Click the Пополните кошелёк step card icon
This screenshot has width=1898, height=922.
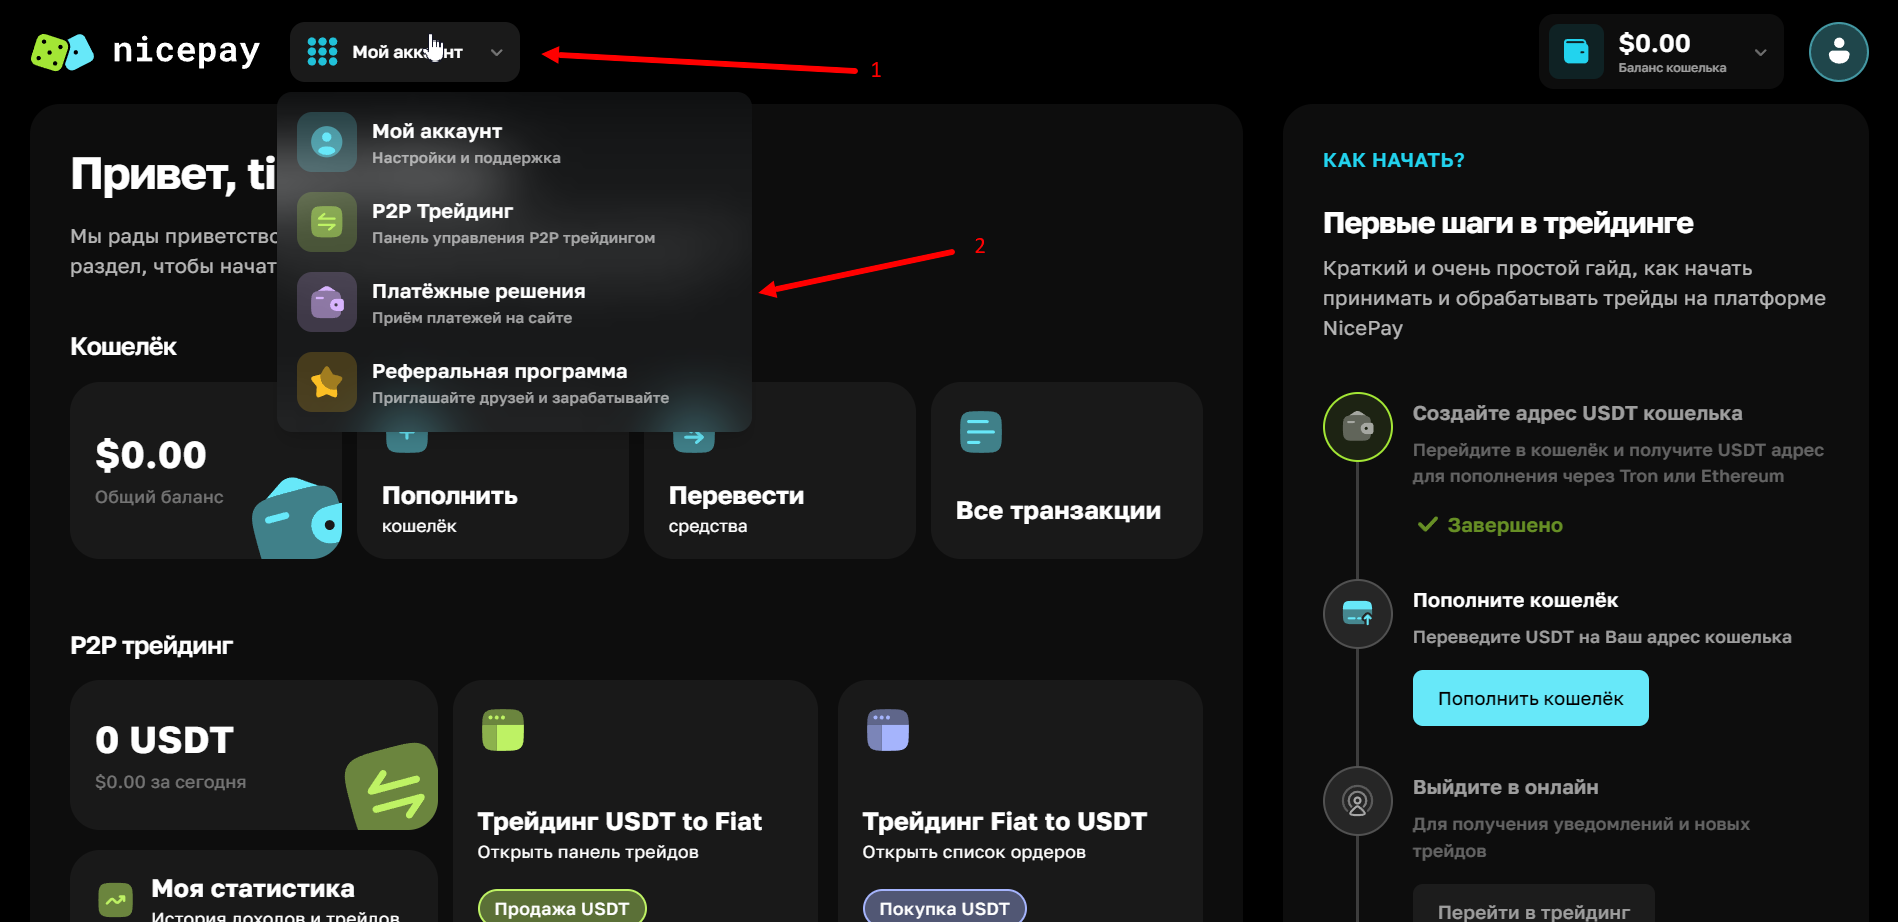point(1357,614)
